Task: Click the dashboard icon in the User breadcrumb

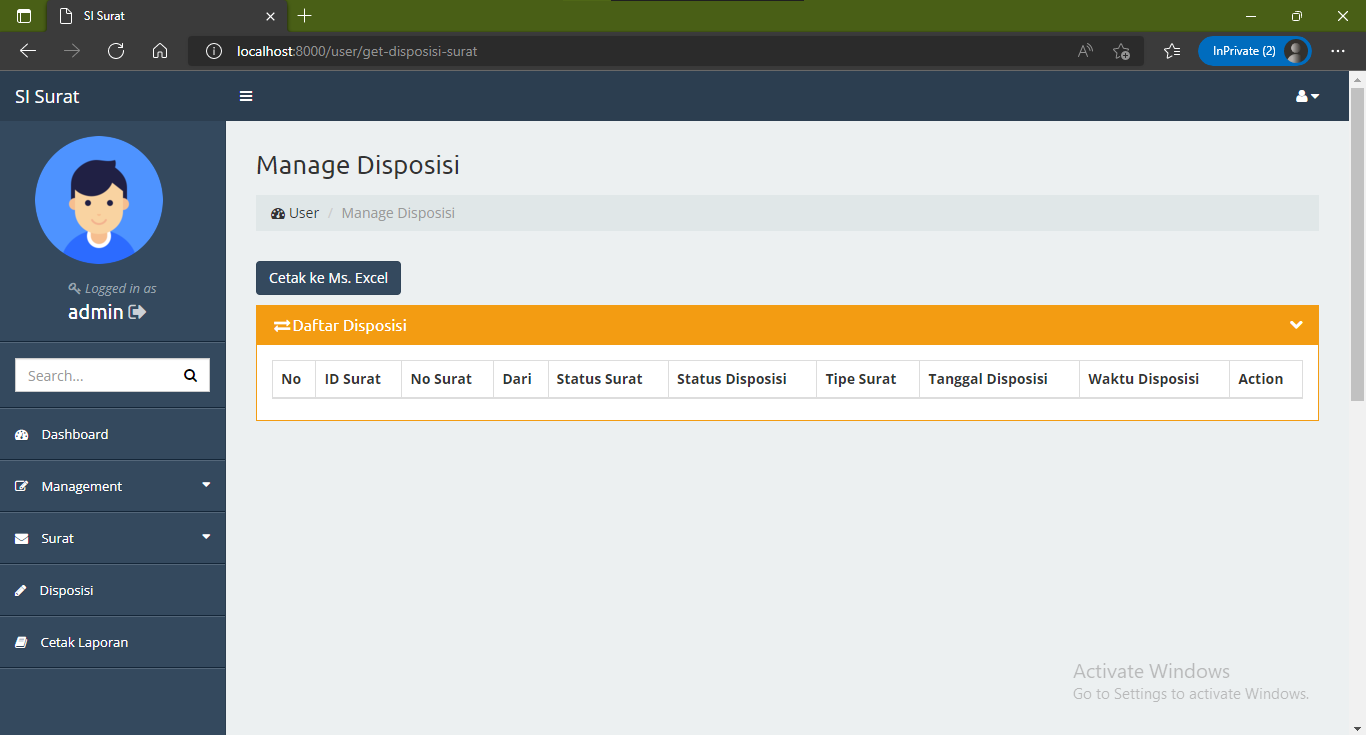Action: point(277,213)
